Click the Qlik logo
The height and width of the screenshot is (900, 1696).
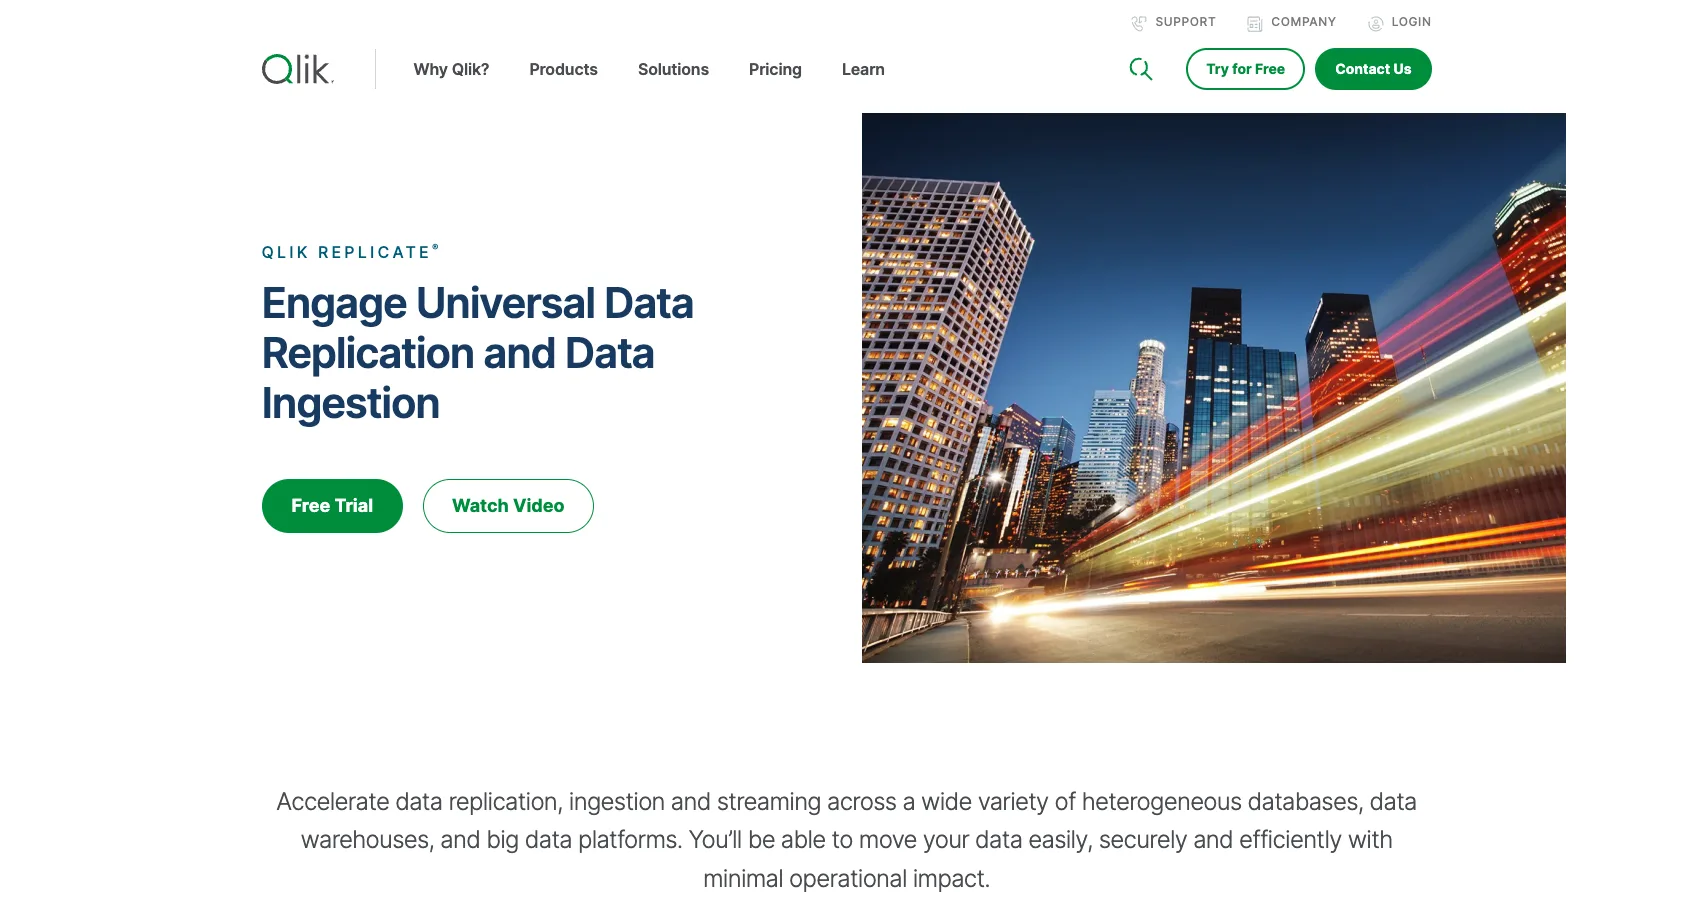pyautogui.click(x=298, y=69)
